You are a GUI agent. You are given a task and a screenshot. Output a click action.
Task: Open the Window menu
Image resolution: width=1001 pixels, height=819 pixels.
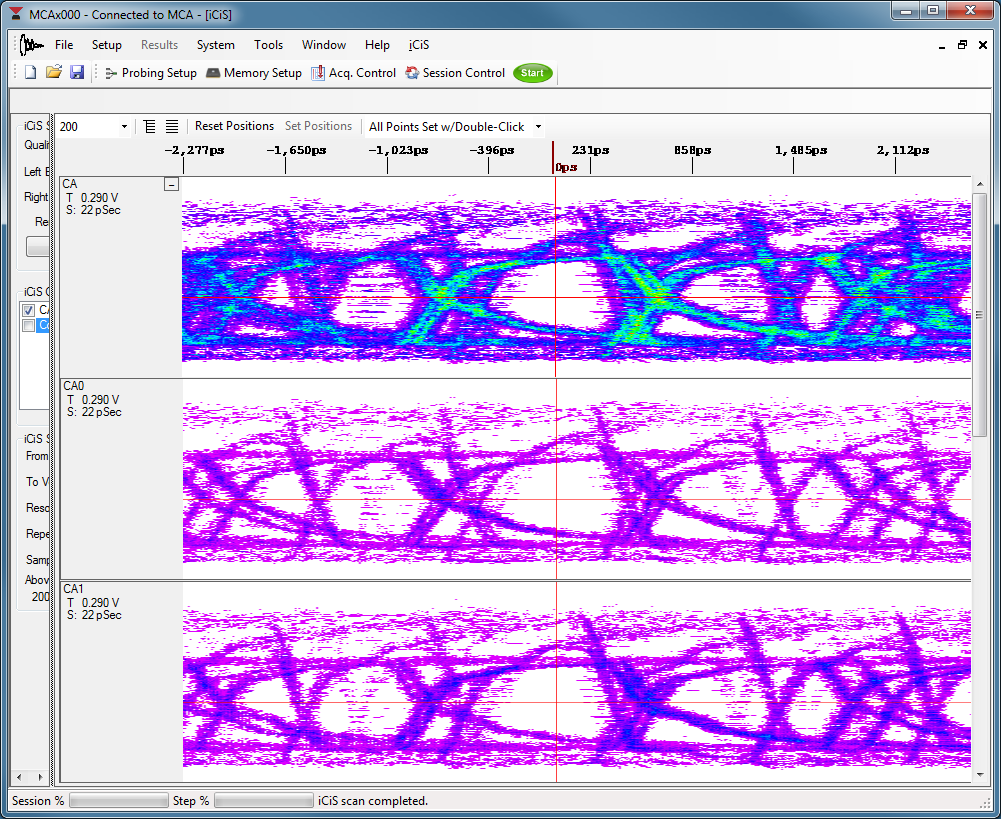(x=324, y=45)
